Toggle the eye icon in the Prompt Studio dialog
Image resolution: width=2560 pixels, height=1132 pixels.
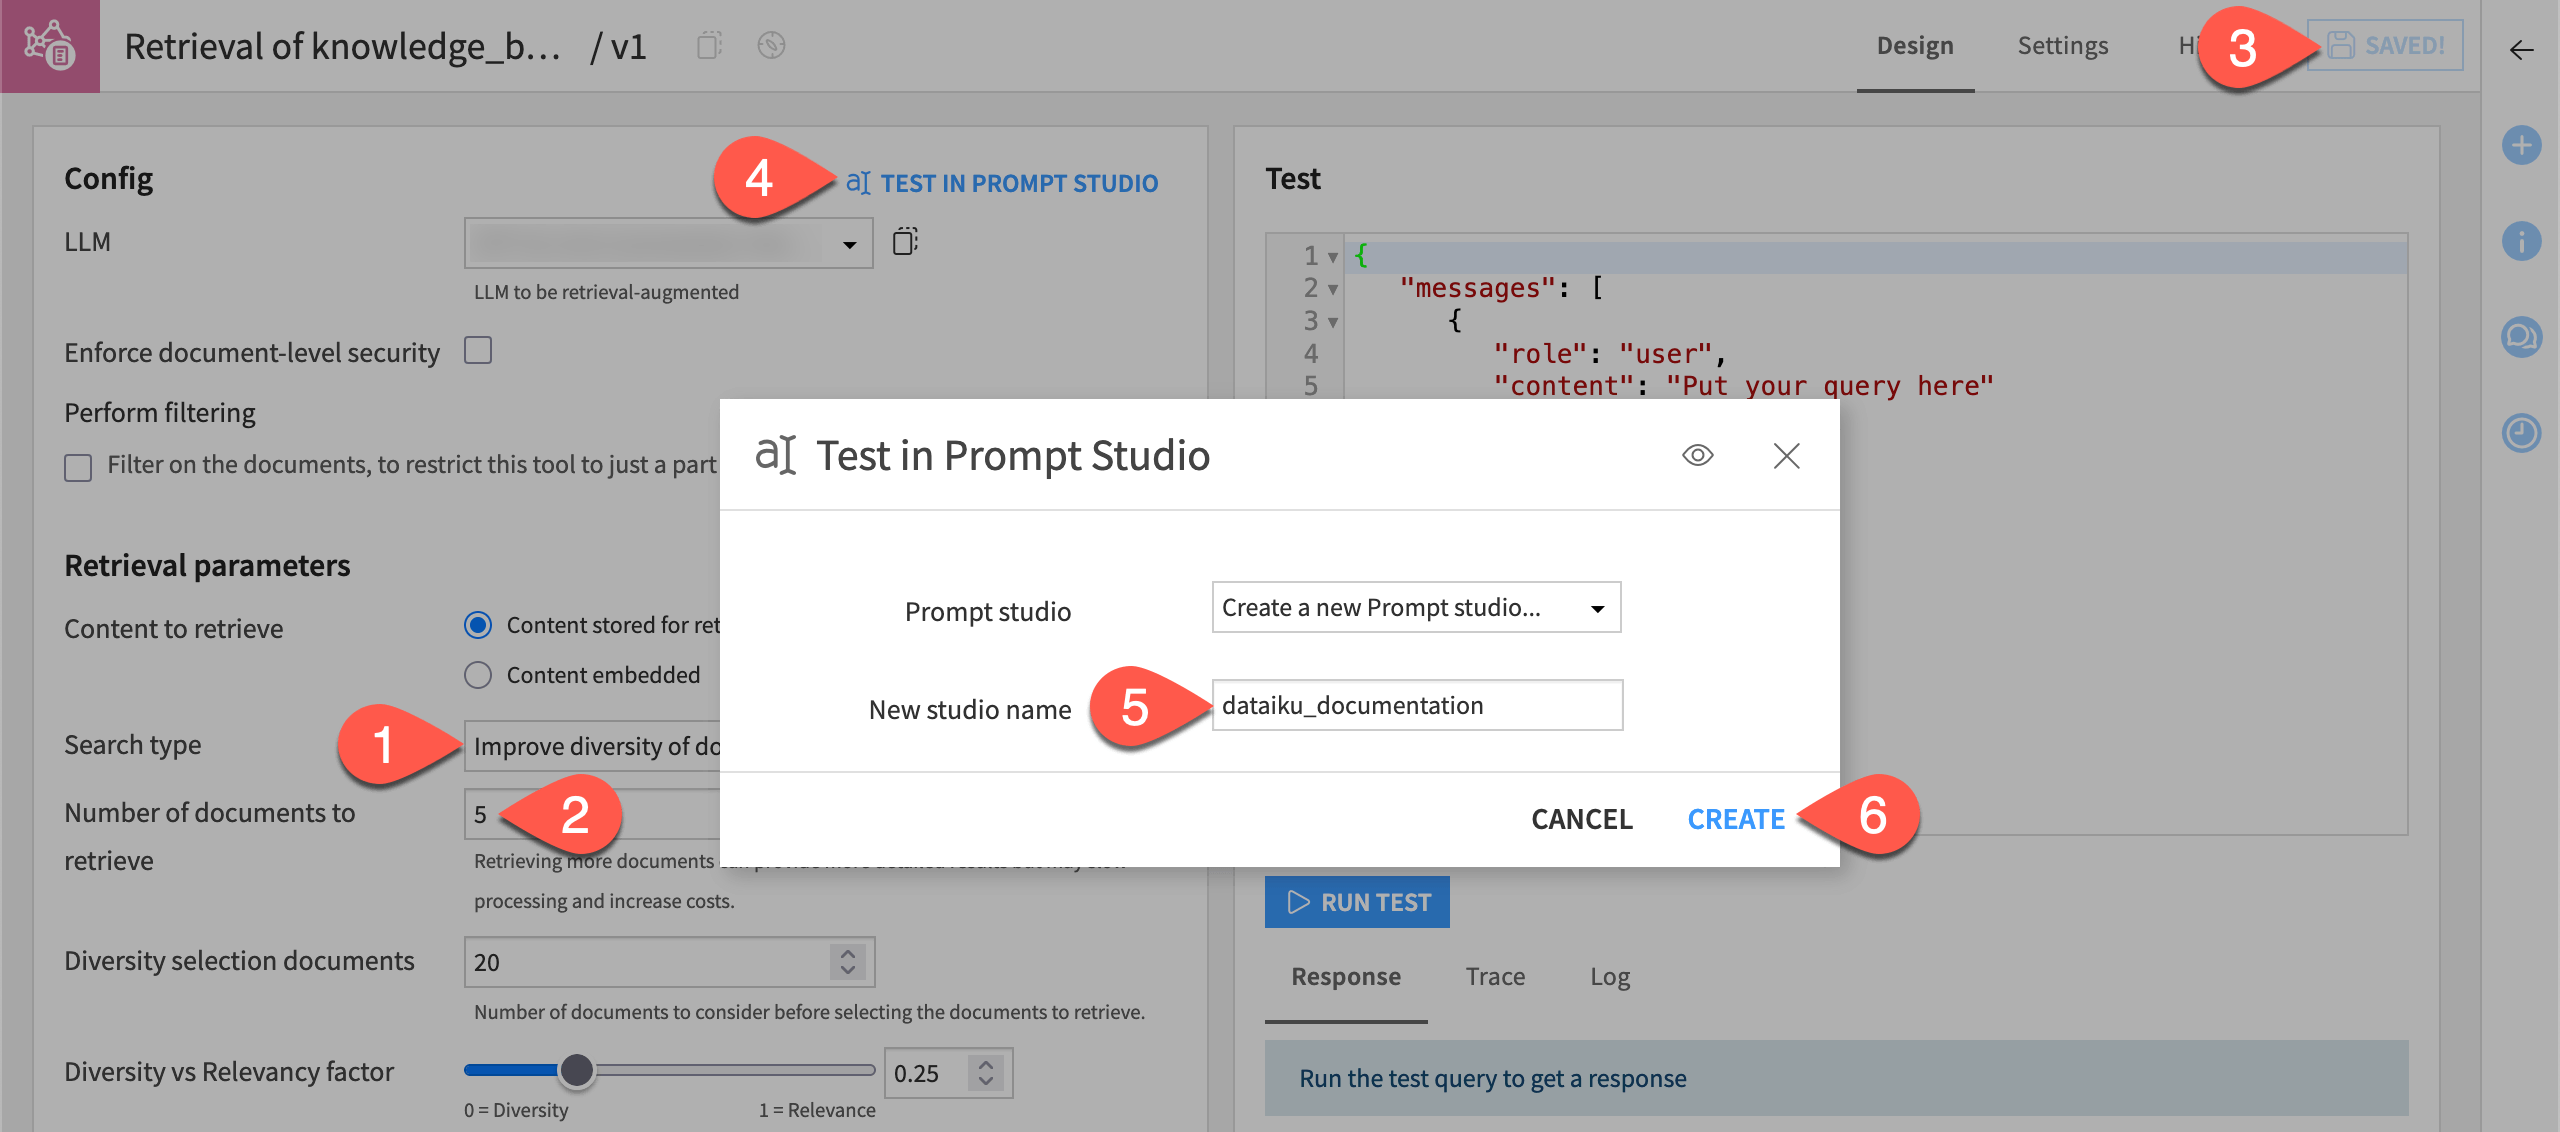(1697, 455)
